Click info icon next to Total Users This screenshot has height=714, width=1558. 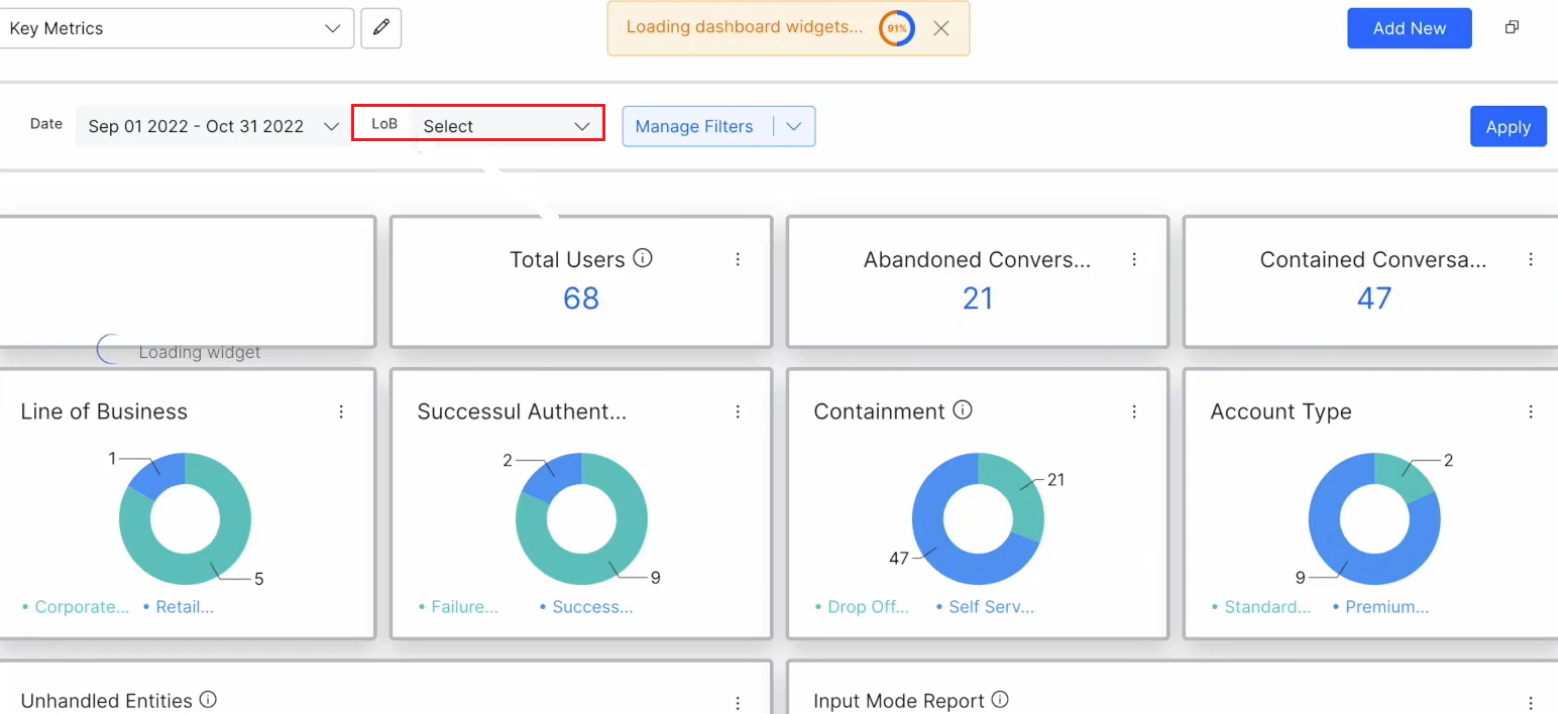tap(643, 258)
